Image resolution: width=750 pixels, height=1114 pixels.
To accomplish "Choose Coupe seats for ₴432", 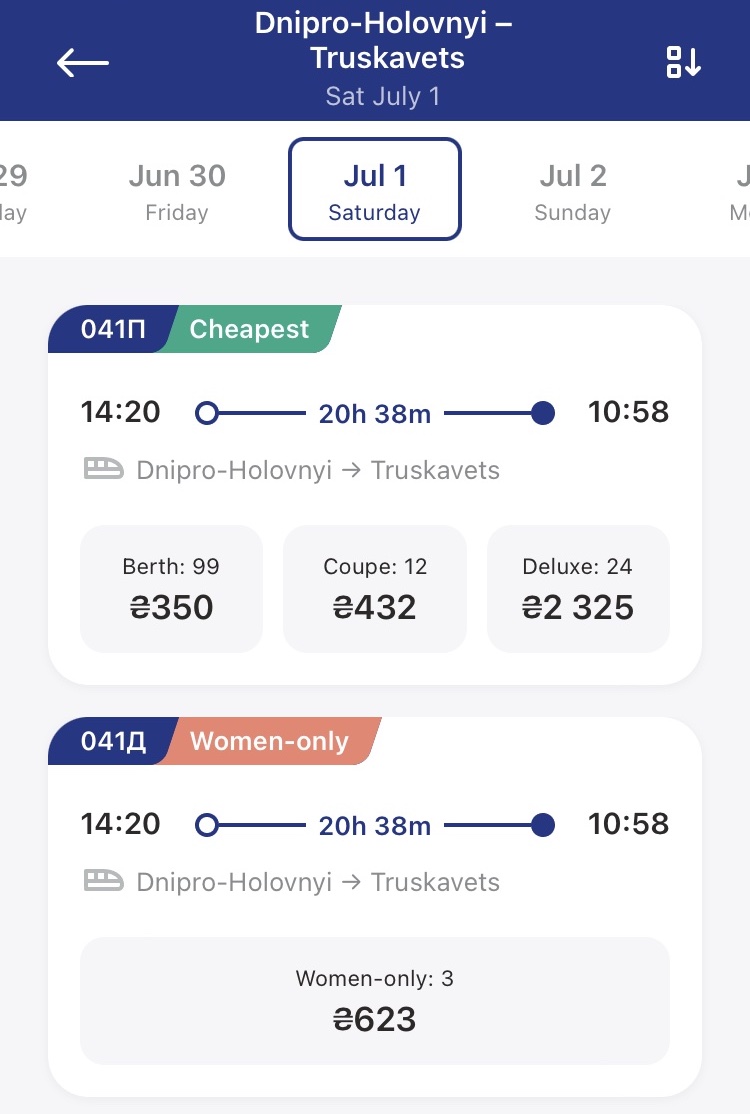I will click(375, 589).
